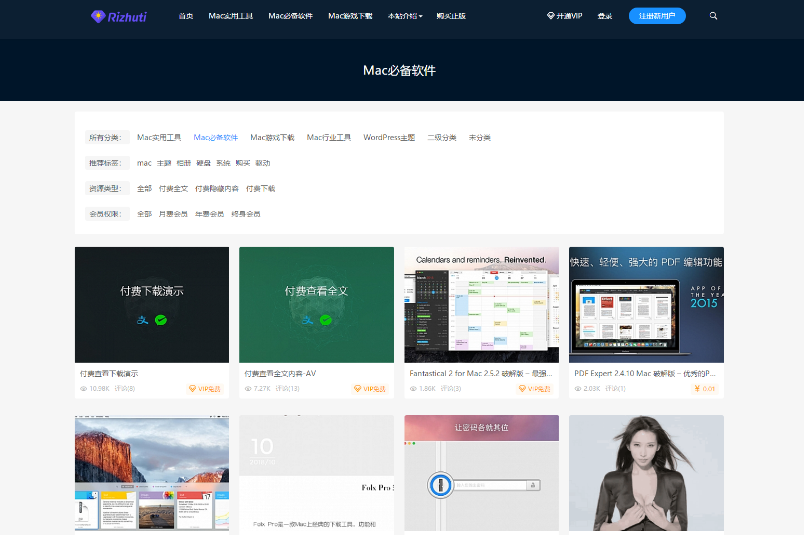Click 评论(8) under 付费查看下载演示

pos(125,389)
